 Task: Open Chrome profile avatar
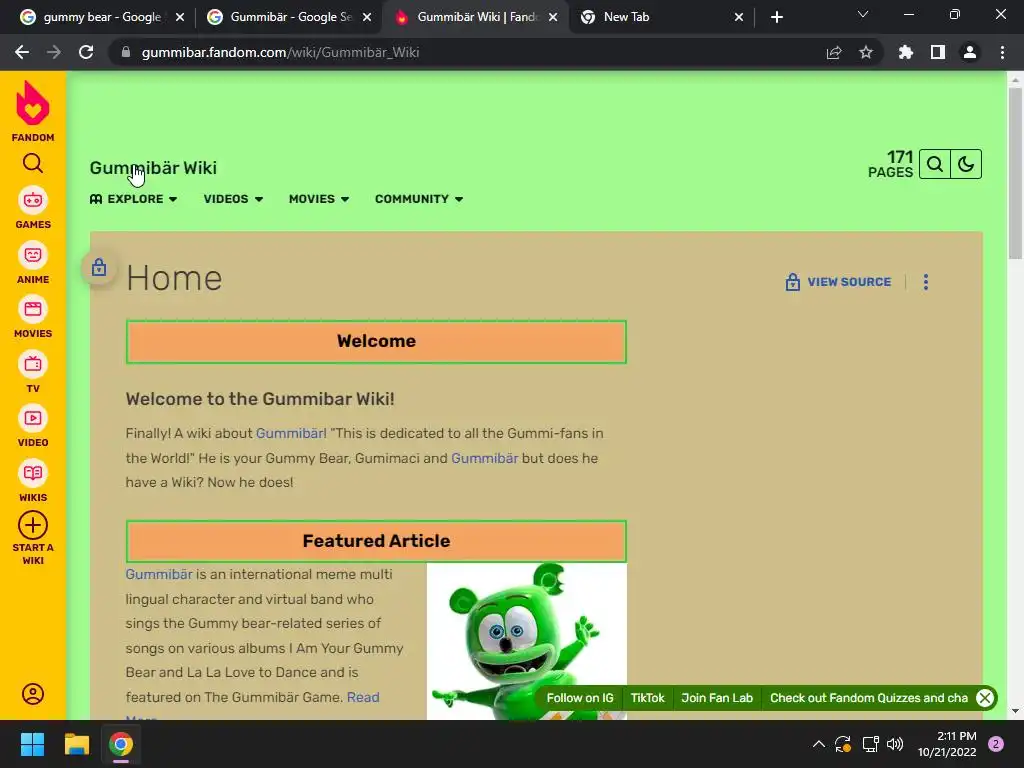(970, 52)
